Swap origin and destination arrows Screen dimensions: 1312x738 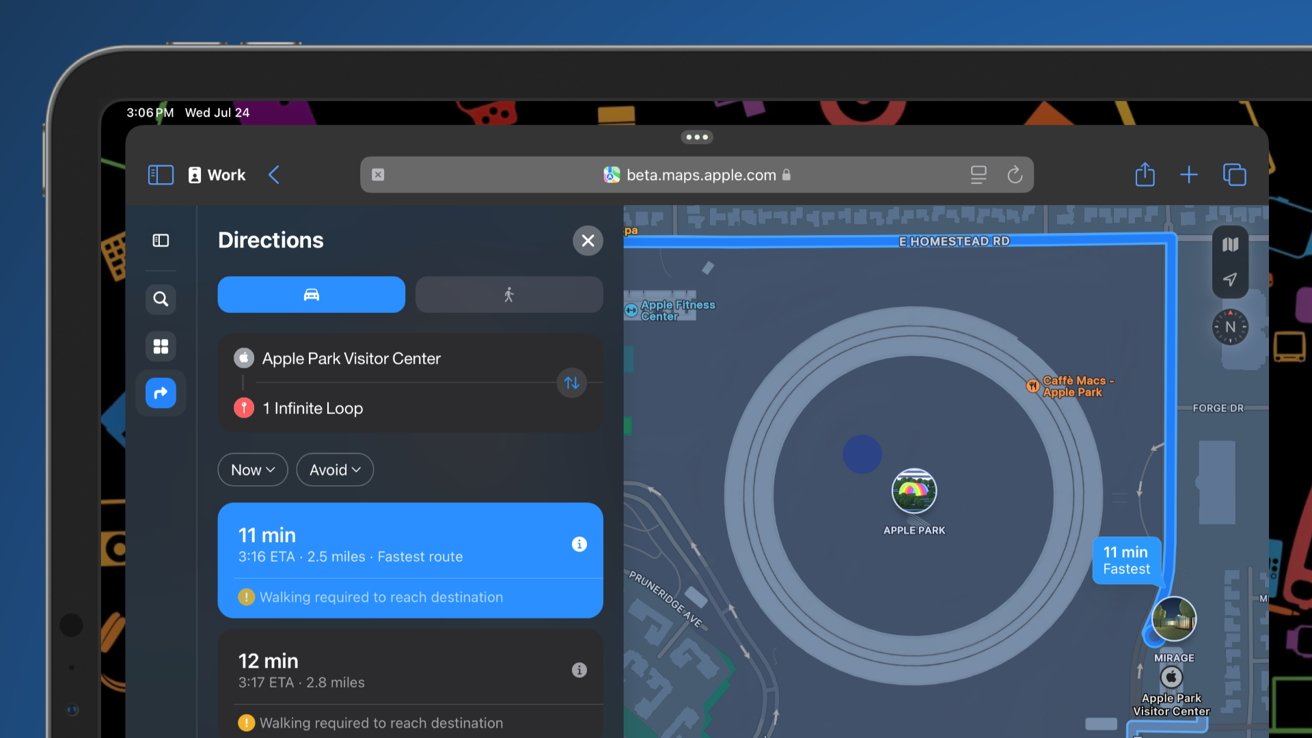point(572,383)
